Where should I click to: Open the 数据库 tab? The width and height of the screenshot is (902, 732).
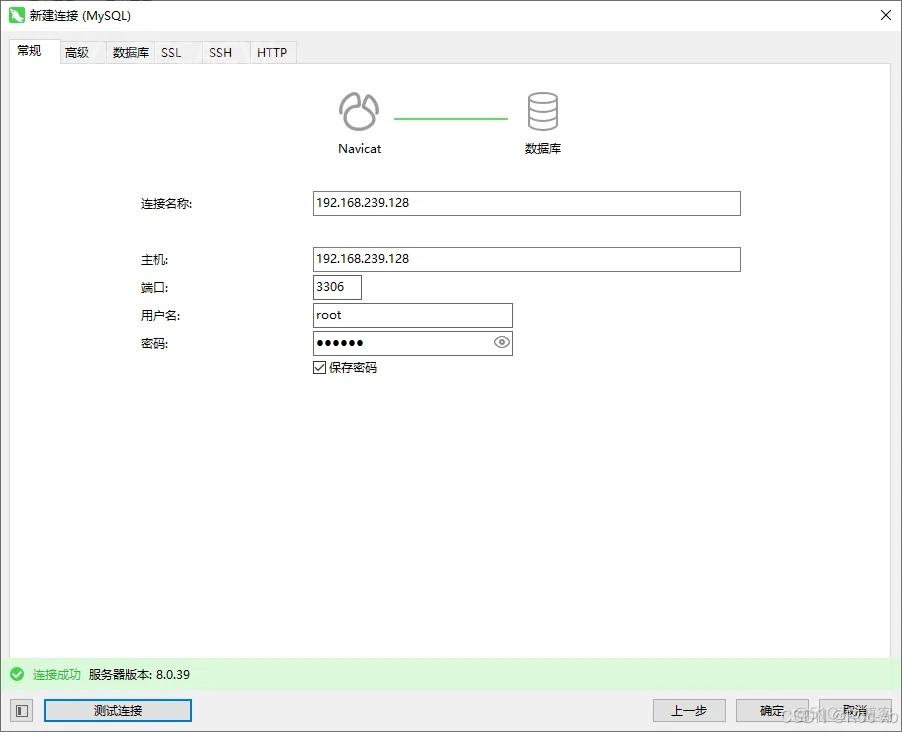[130, 52]
